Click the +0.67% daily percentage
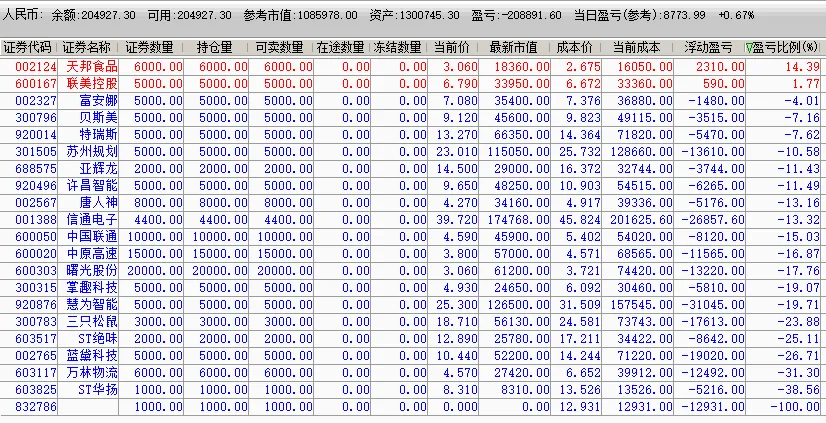The image size is (826, 423). [x=736, y=15]
